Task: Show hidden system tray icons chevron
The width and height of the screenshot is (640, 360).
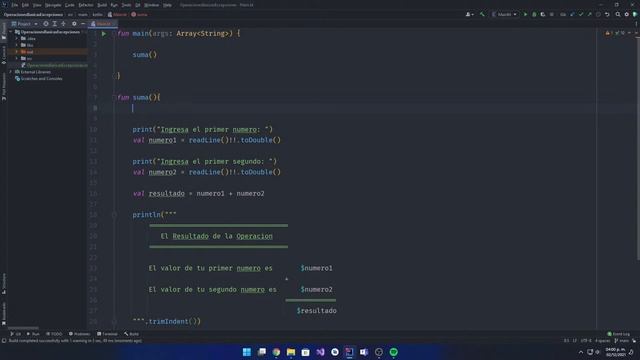Action: [581, 352]
